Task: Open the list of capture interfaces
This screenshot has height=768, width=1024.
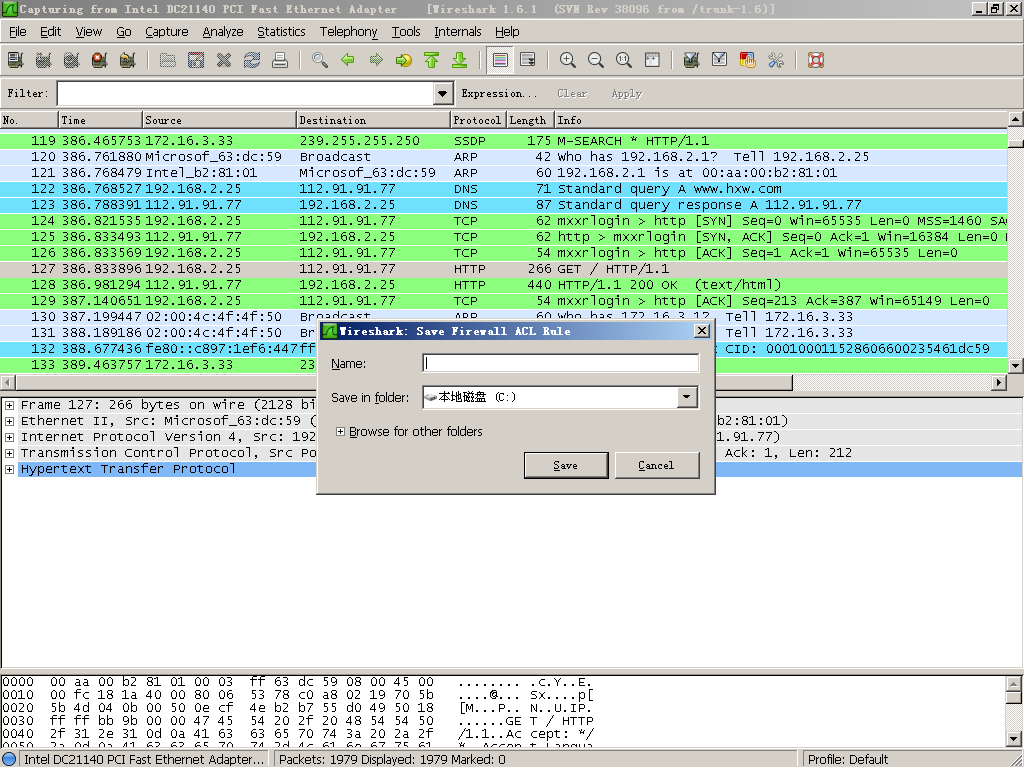Action: pyautogui.click(x=16, y=60)
